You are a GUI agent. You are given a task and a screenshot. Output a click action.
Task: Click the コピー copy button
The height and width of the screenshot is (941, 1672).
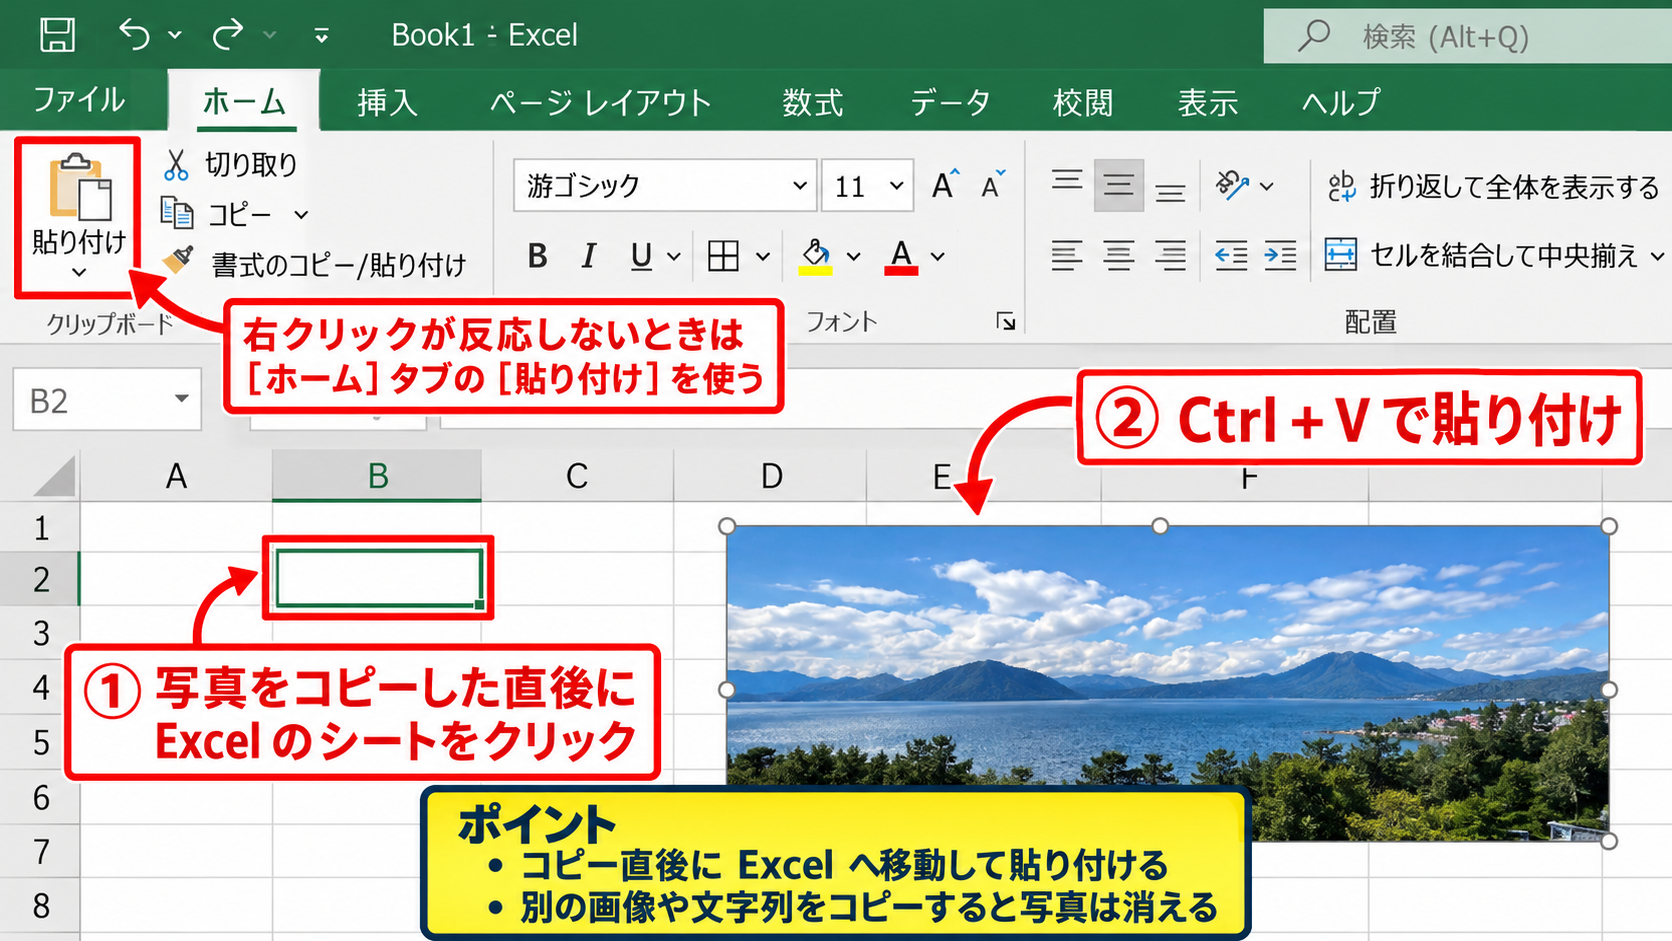[x=218, y=213]
